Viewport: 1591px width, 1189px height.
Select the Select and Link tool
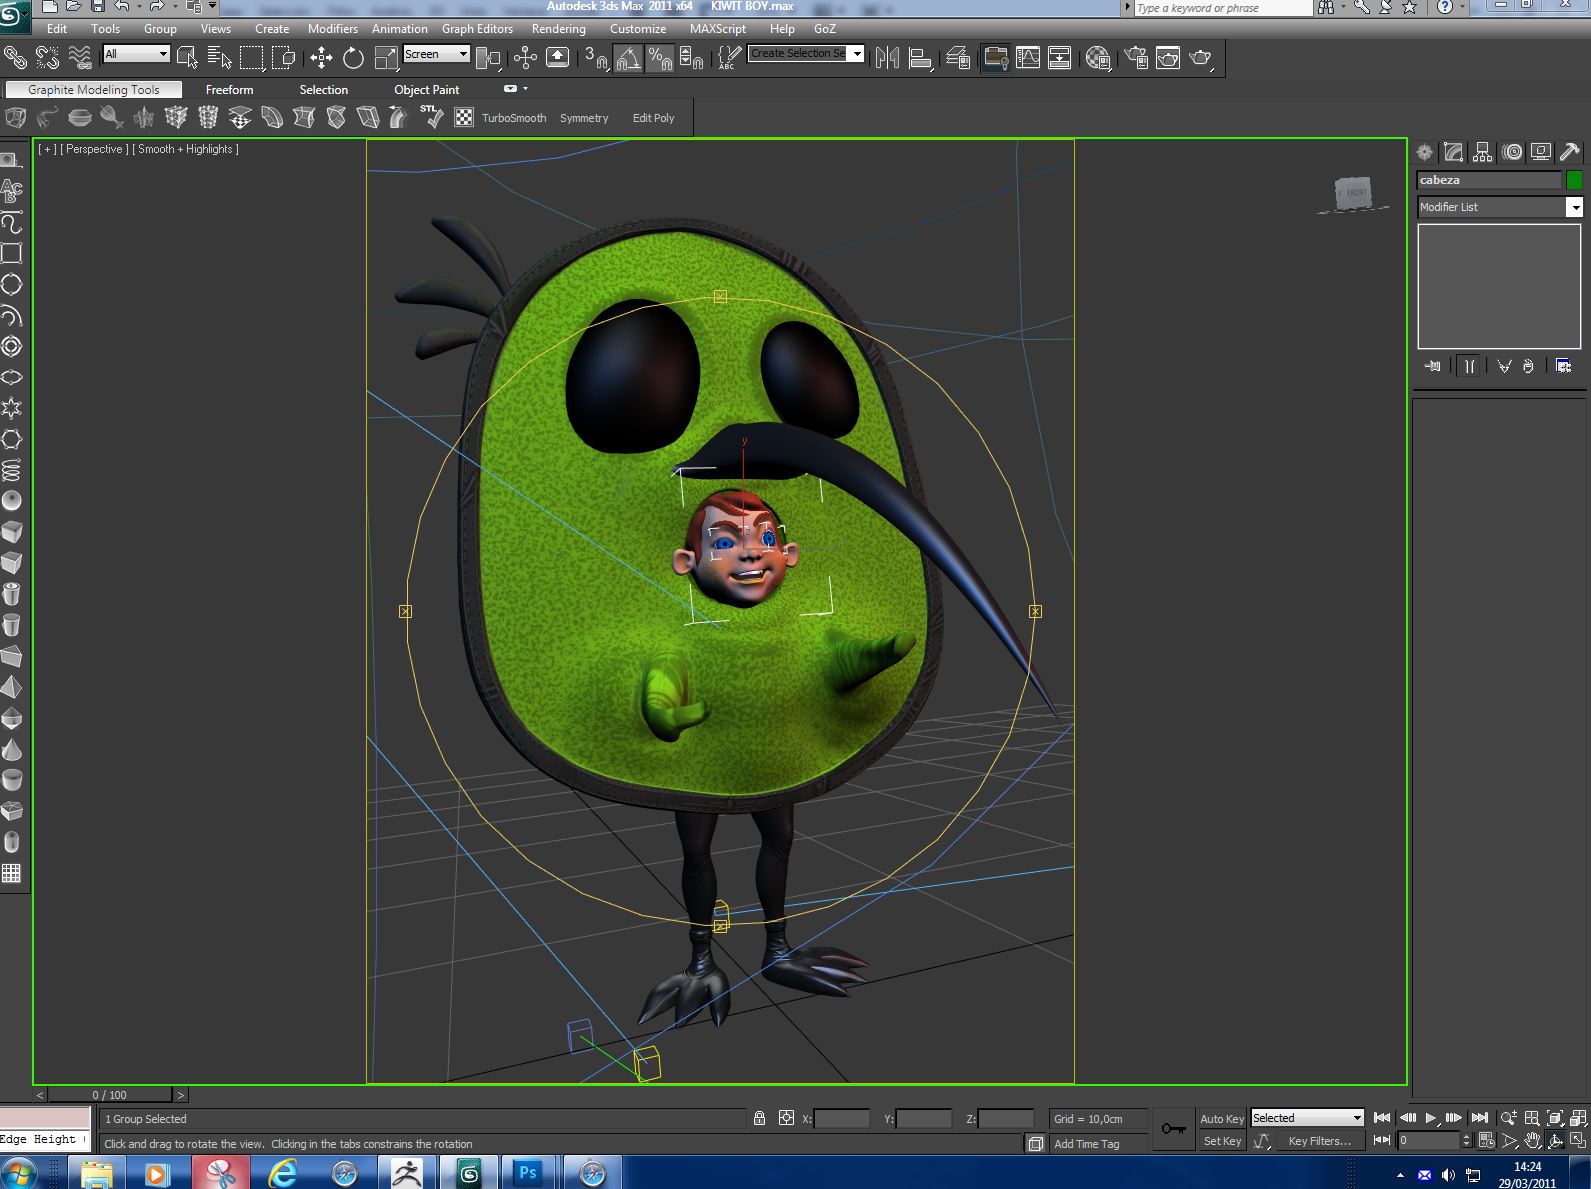15,57
